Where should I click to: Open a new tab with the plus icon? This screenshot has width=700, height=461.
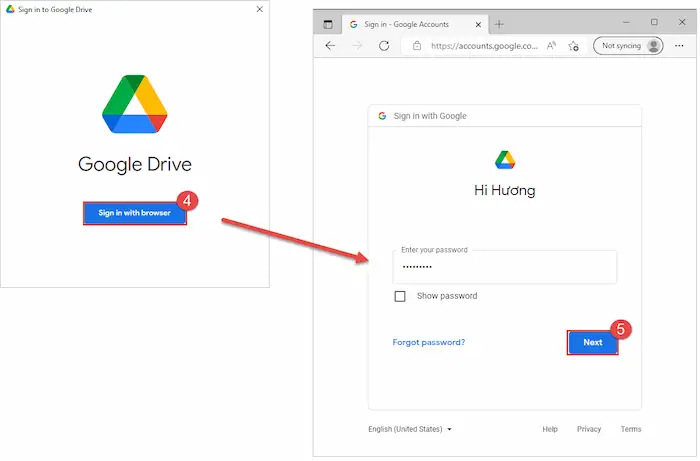499,23
